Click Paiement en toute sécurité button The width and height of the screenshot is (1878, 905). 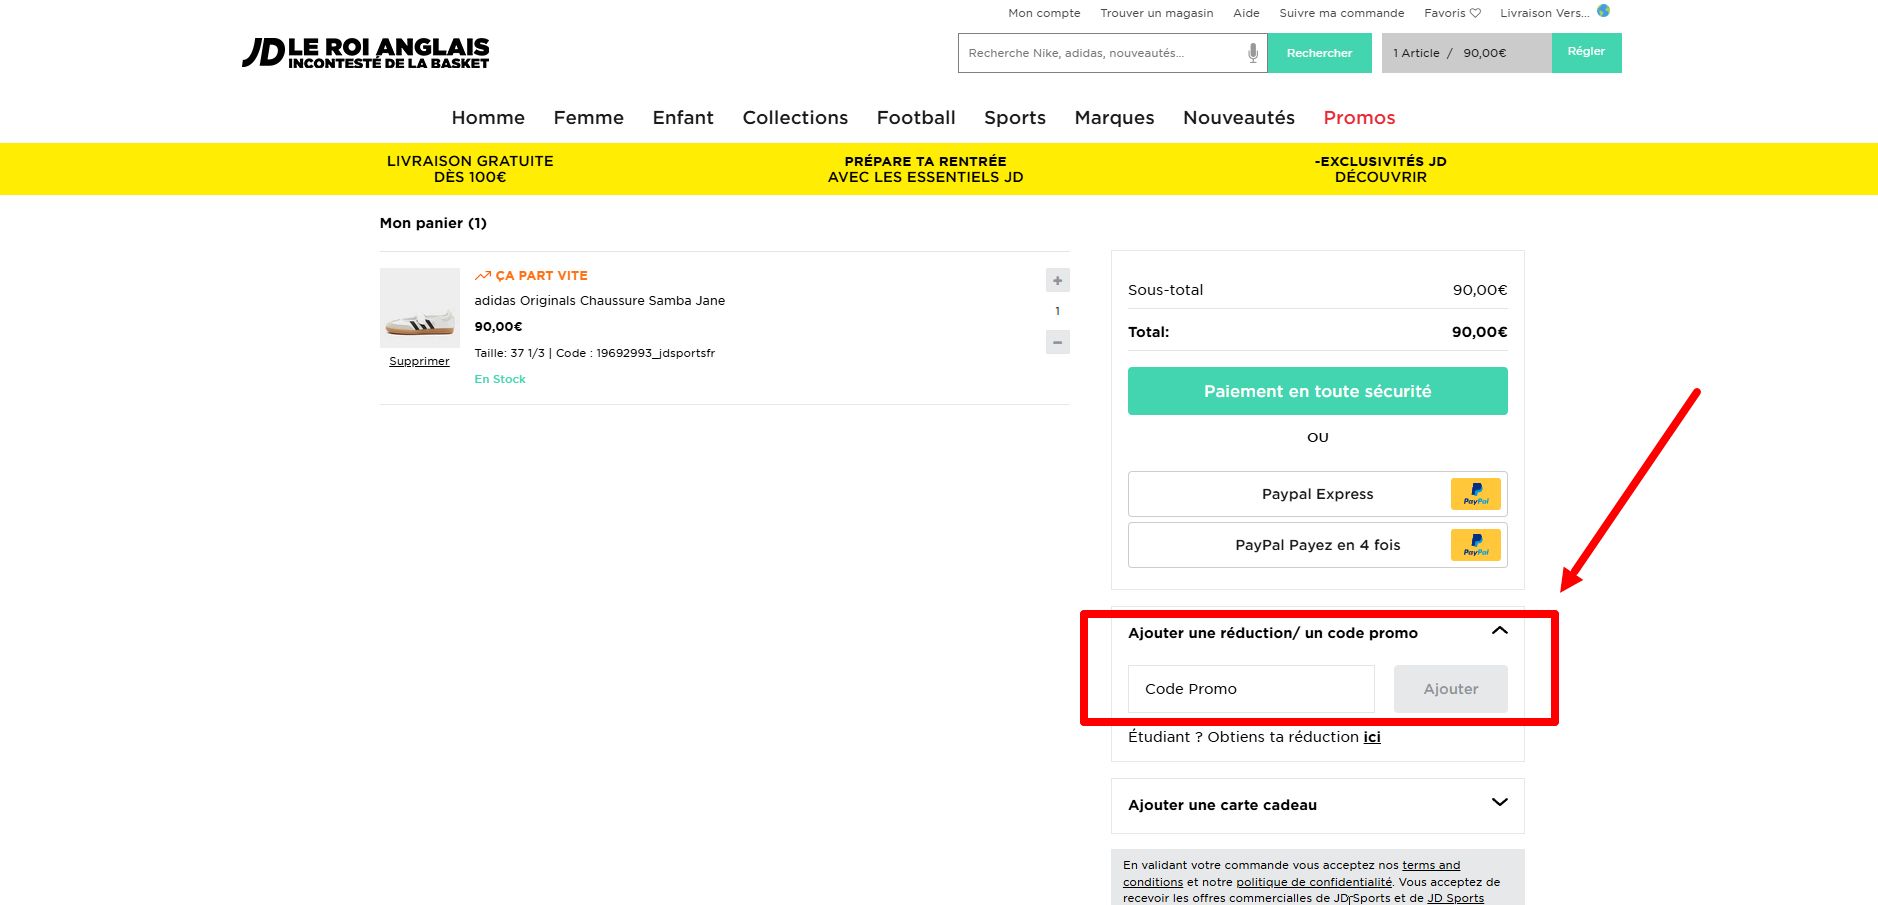coord(1317,391)
